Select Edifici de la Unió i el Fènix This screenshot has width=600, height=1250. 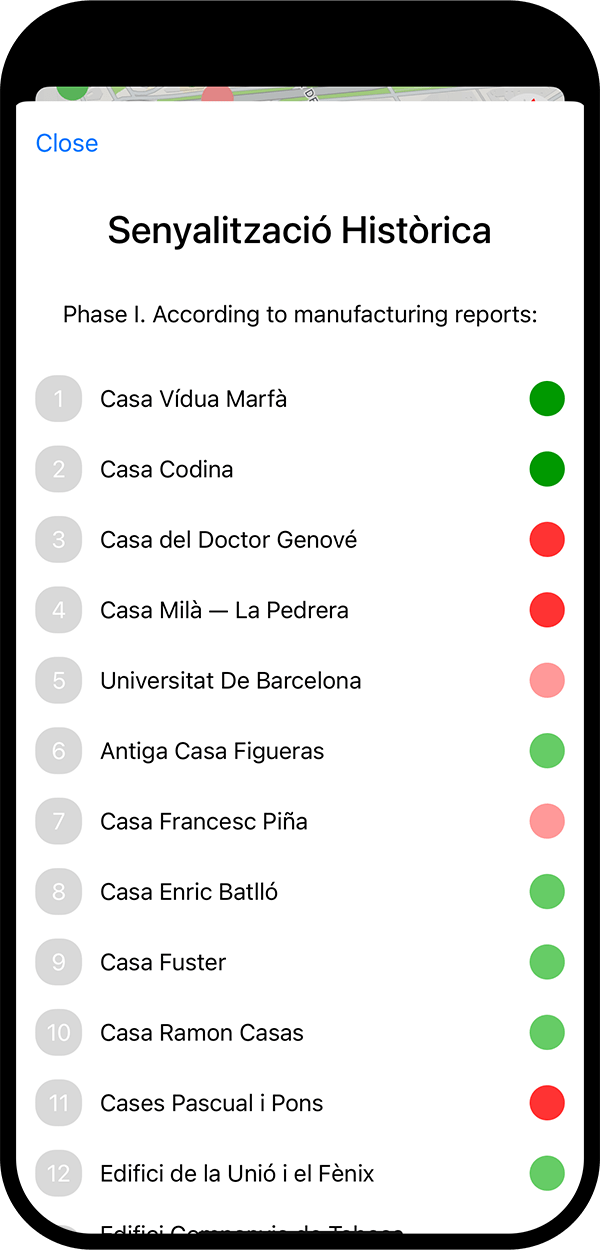[237, 1173]
